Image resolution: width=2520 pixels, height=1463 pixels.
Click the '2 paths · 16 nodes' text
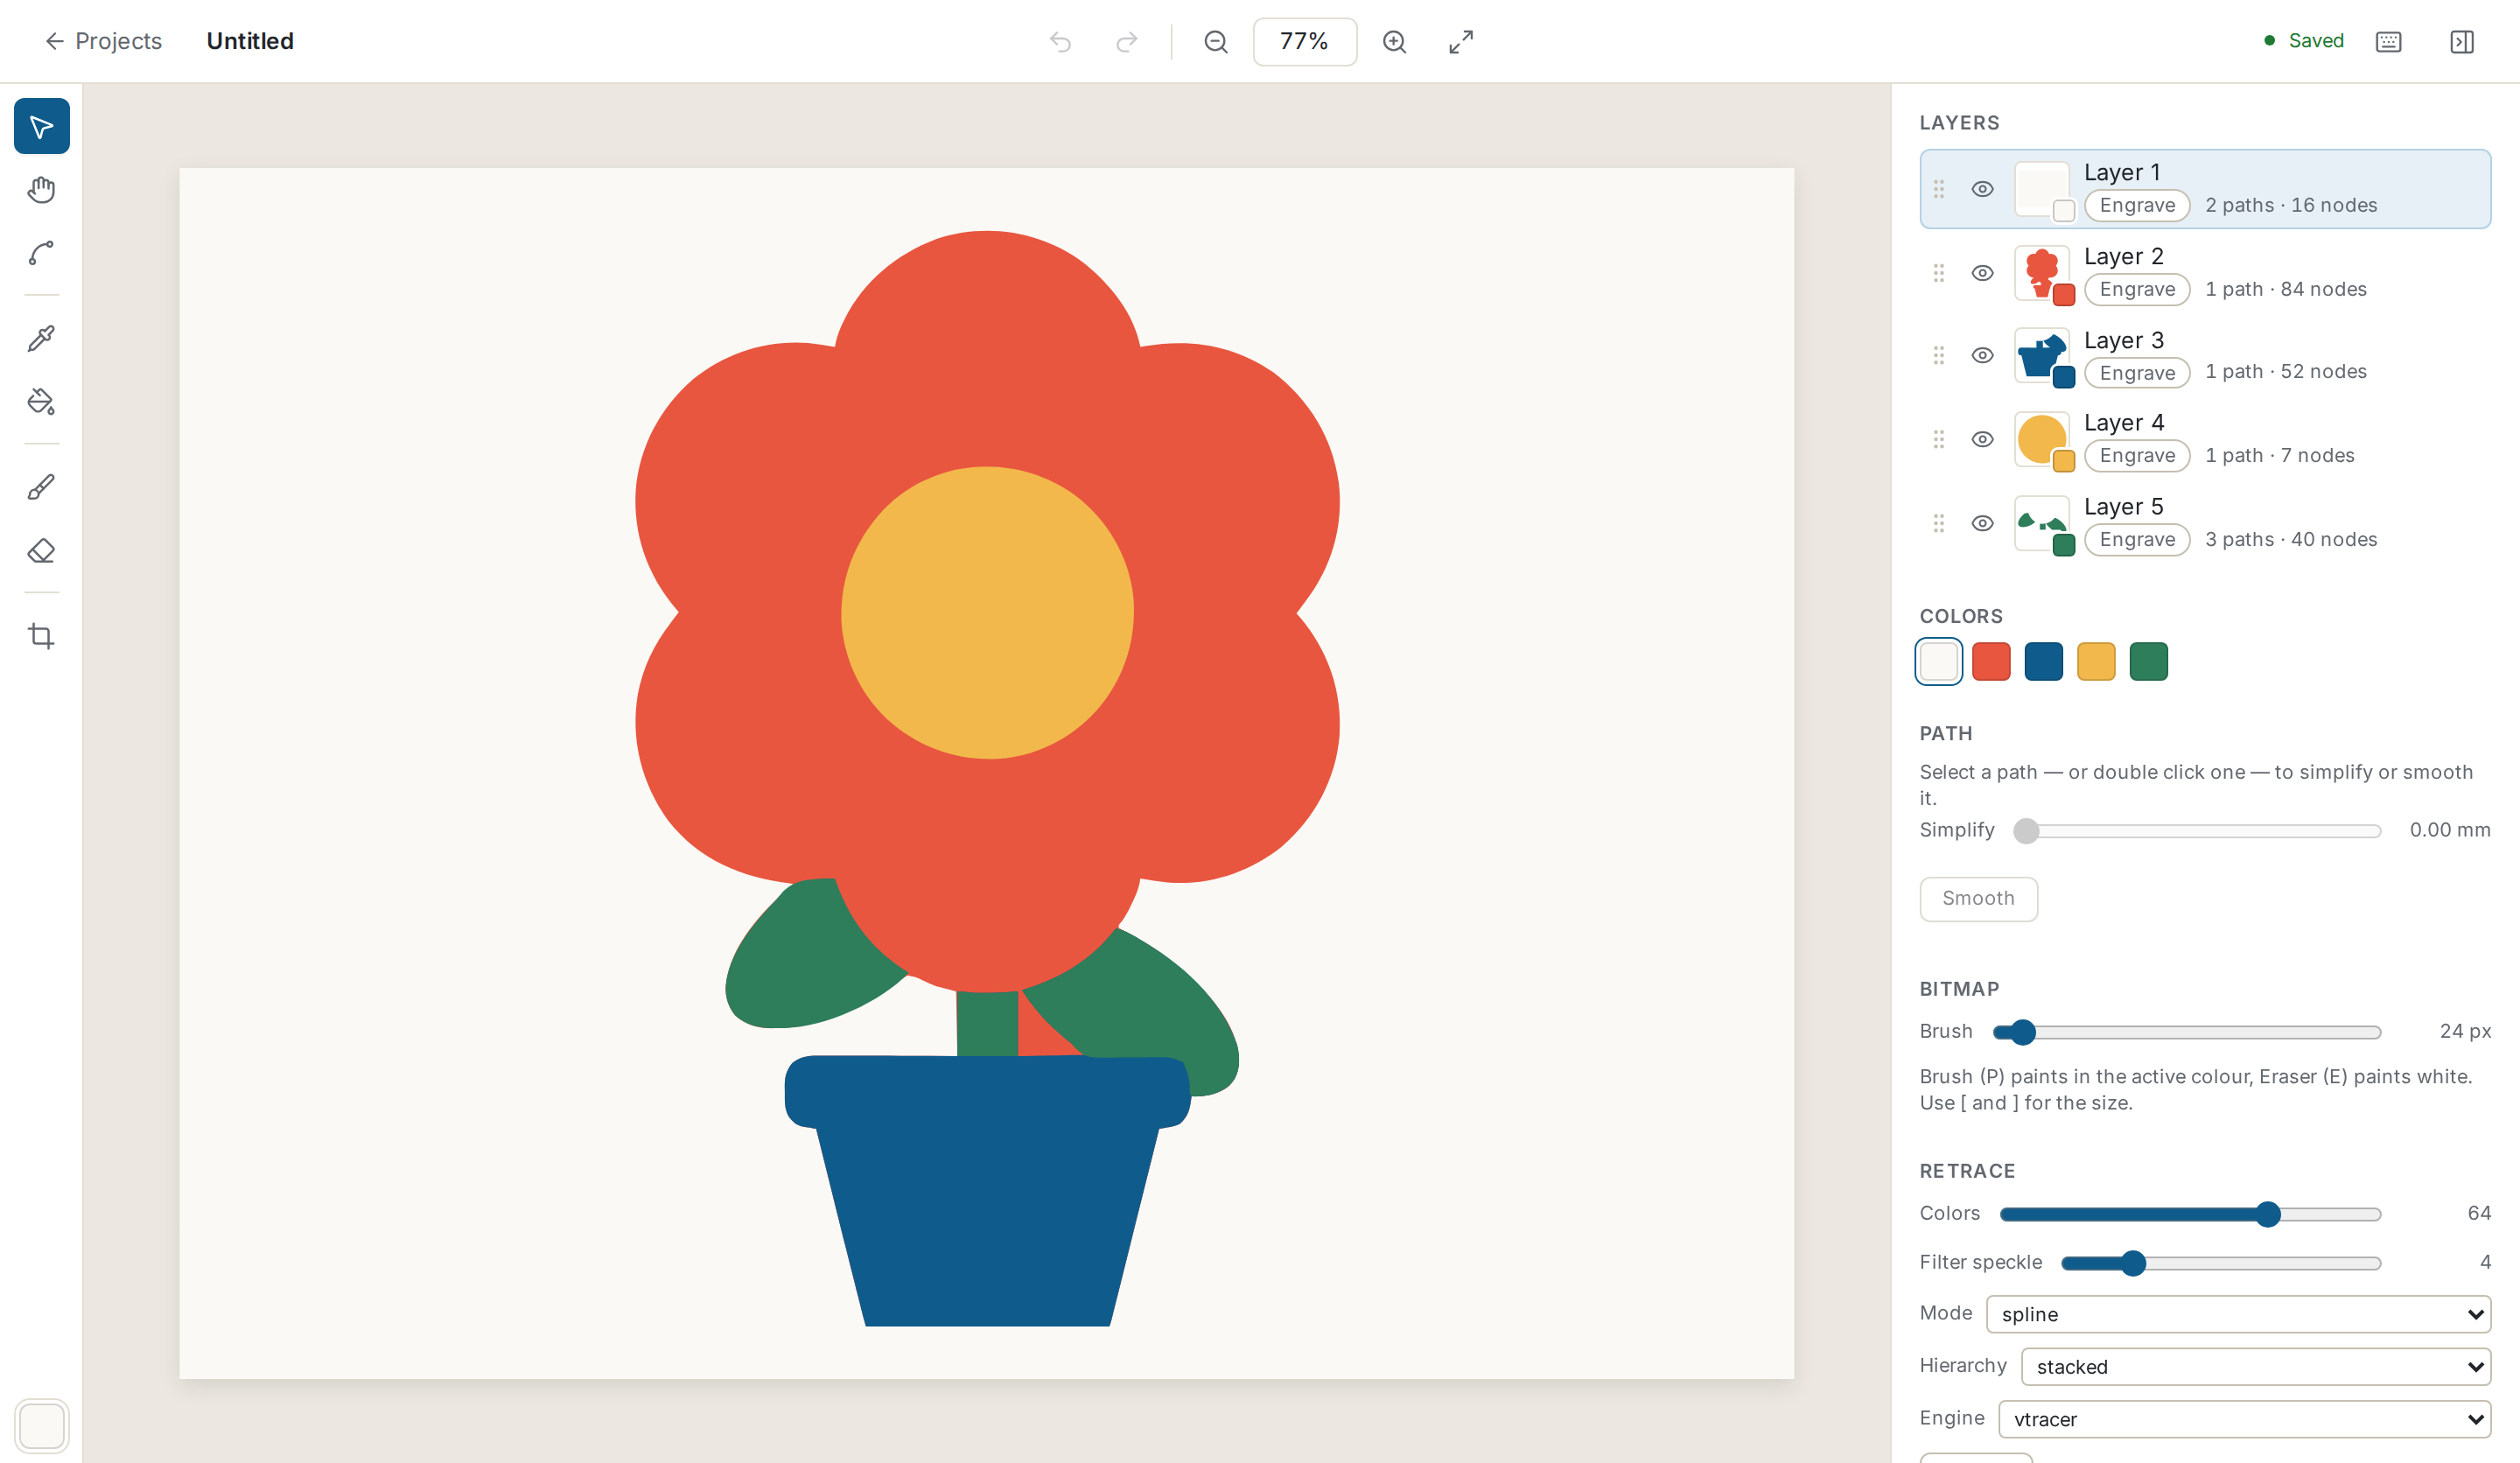2291,205
